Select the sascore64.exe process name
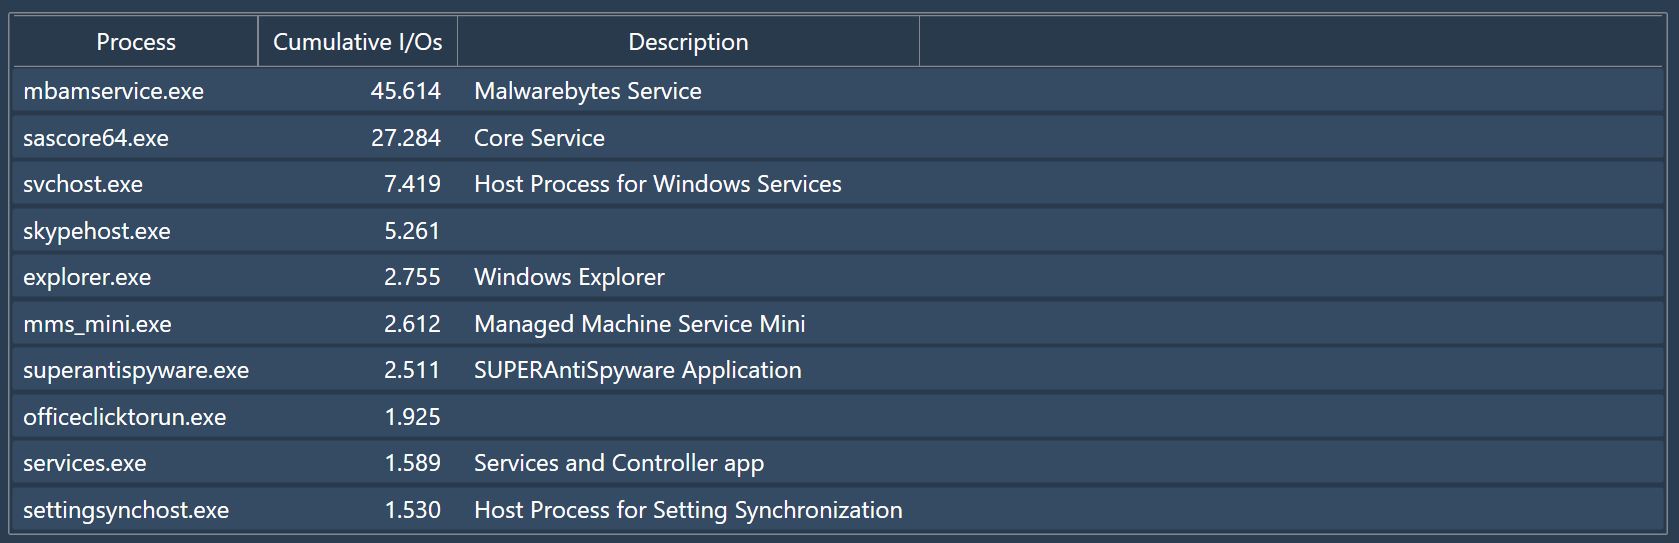Image resolution: width=1679 pixels, height=543 pixels. [96, 138]
